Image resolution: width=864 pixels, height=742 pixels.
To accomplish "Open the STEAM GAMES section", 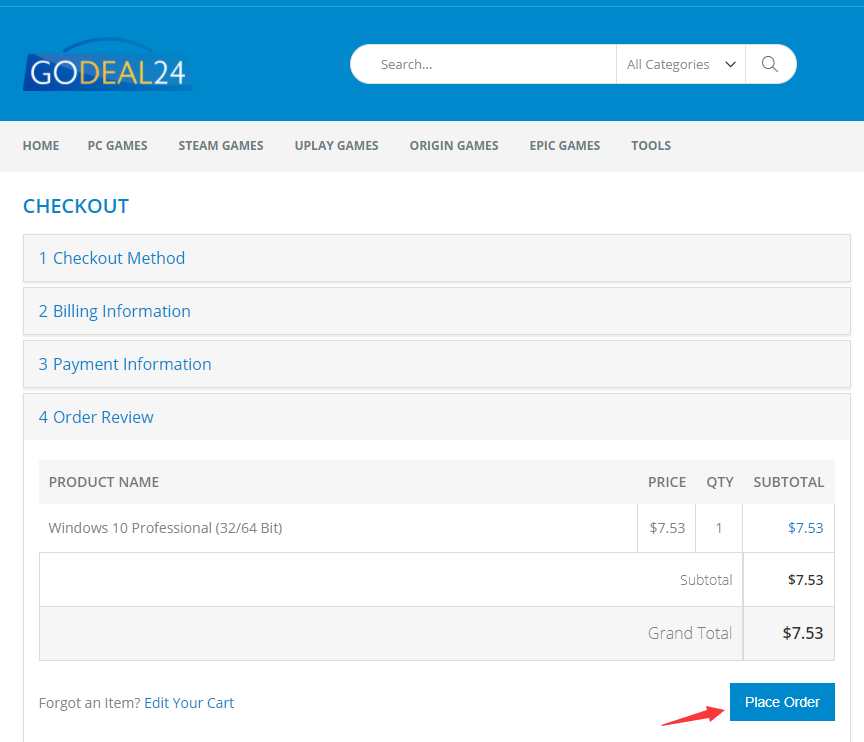I will point(221,145).
